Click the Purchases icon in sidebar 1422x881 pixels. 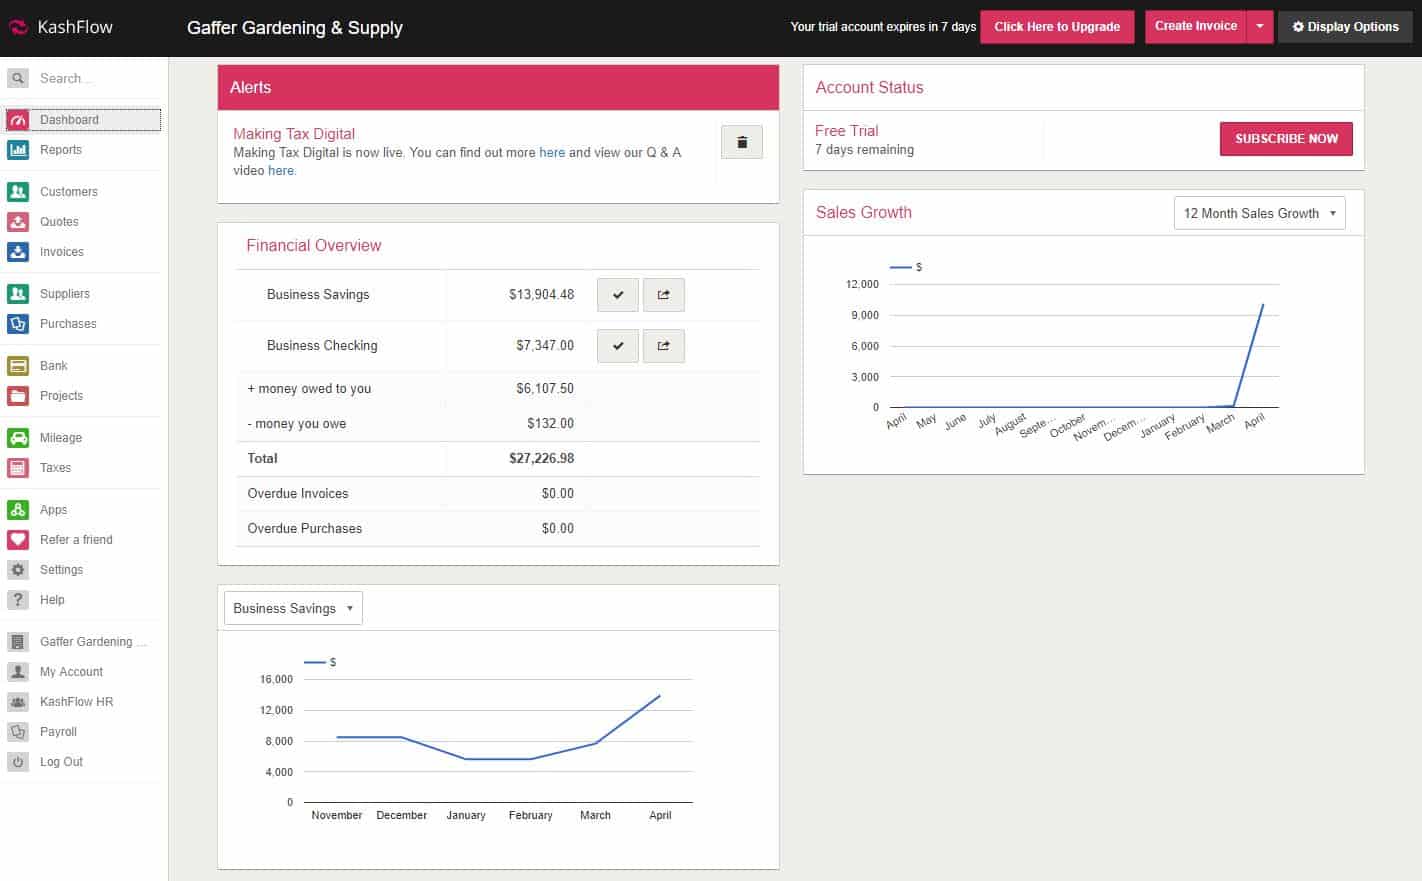point(18,324)
